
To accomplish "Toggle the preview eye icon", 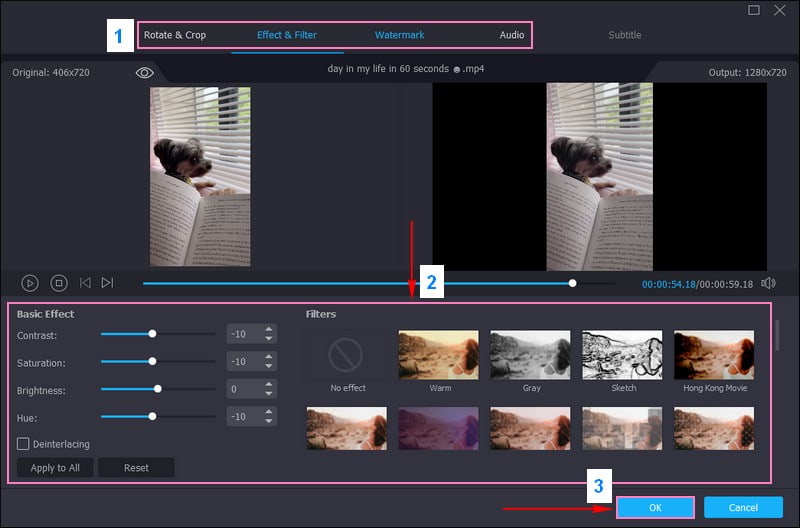I will (145, 73).
